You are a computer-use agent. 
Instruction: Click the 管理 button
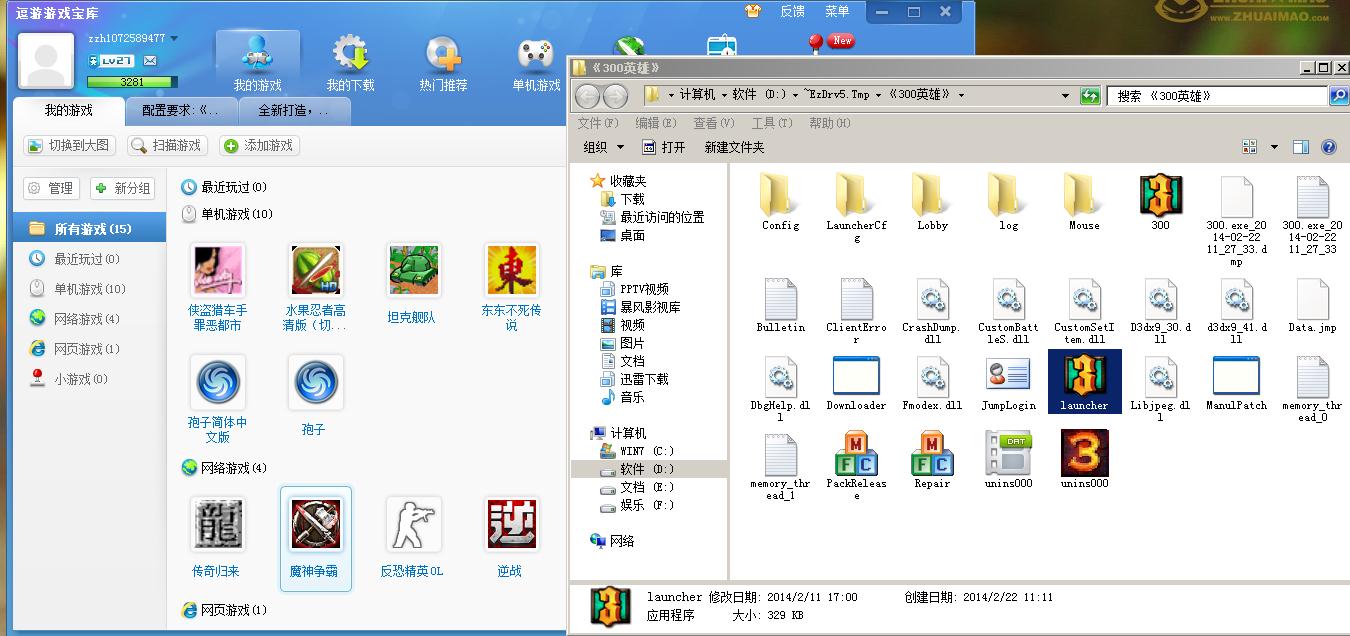[51, 188]
